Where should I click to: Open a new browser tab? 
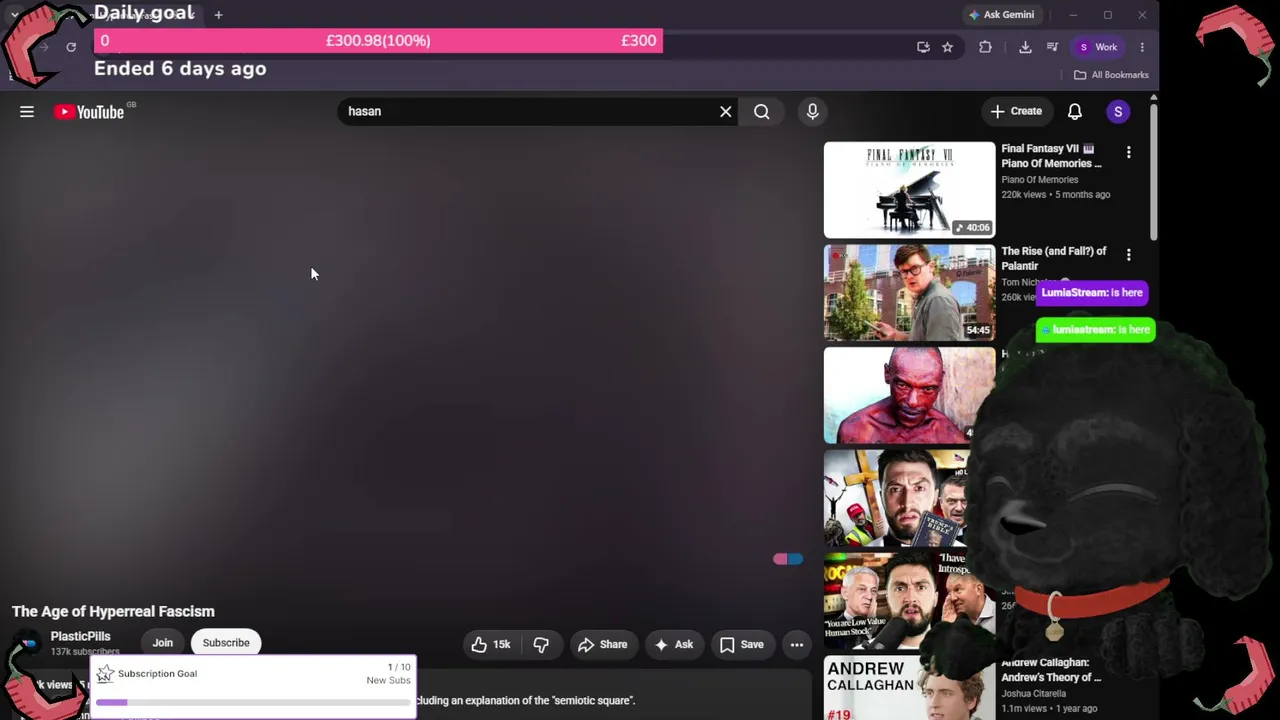click(218, 15)
